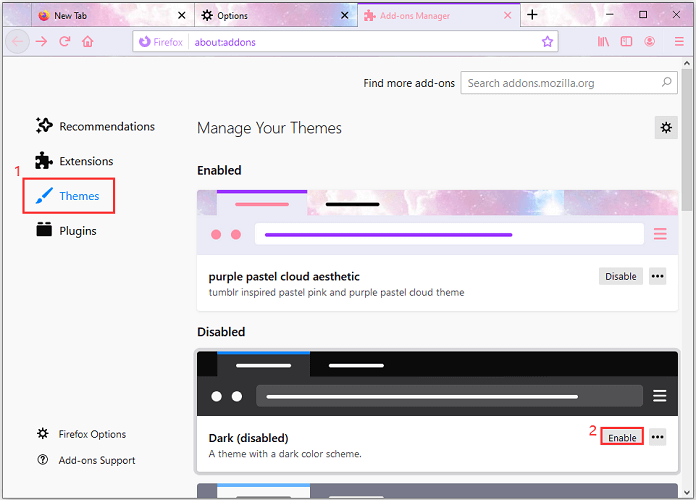Close the Add-ons Manager tab
The image size is (696, 500).
pos(508,16)
